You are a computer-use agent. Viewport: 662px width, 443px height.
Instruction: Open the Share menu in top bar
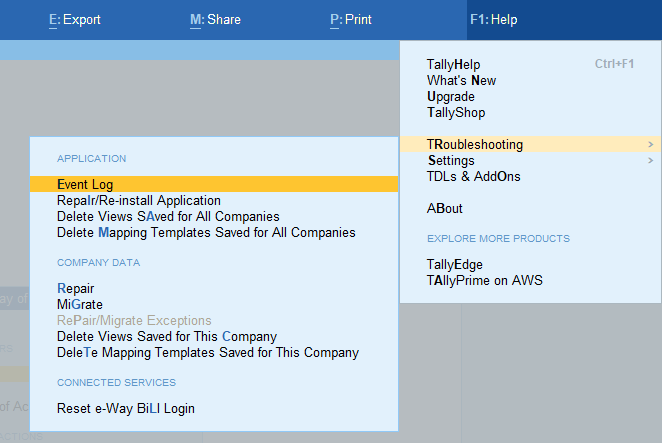click(215, 19)
